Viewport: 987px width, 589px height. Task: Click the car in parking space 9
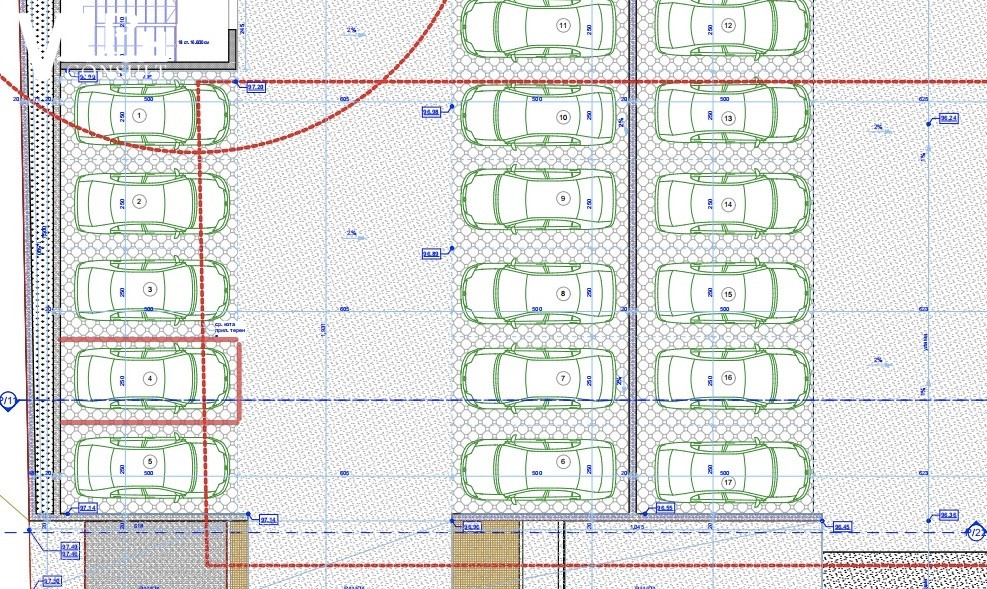point(538,199)
